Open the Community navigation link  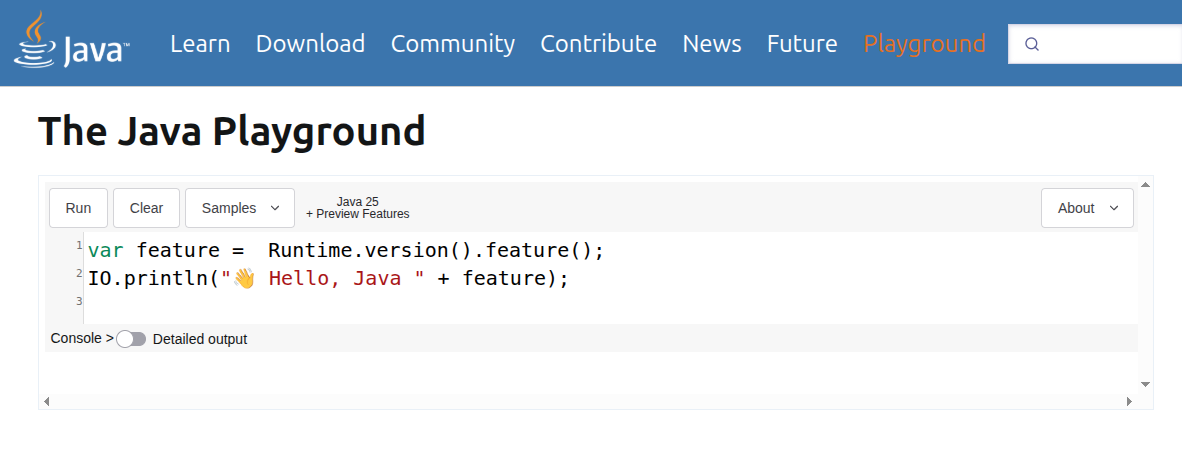click(452, 44)
